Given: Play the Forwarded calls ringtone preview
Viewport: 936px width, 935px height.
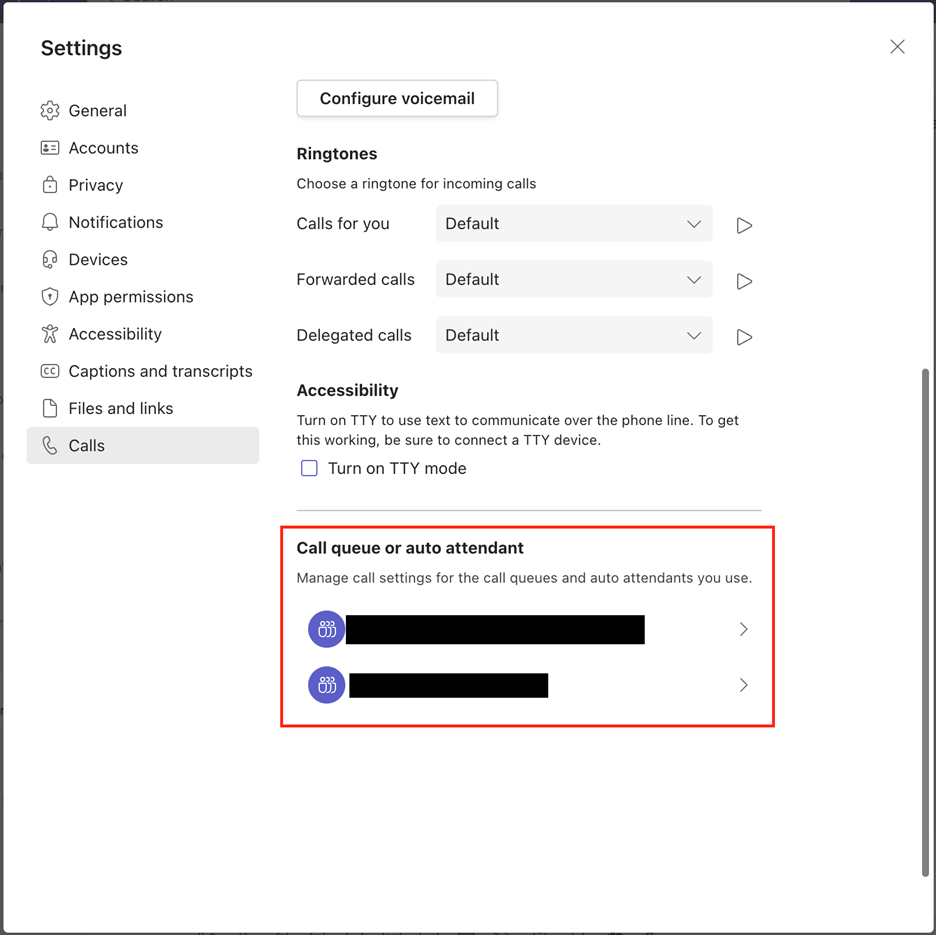Looking at the screenshot, I should 744,281.
